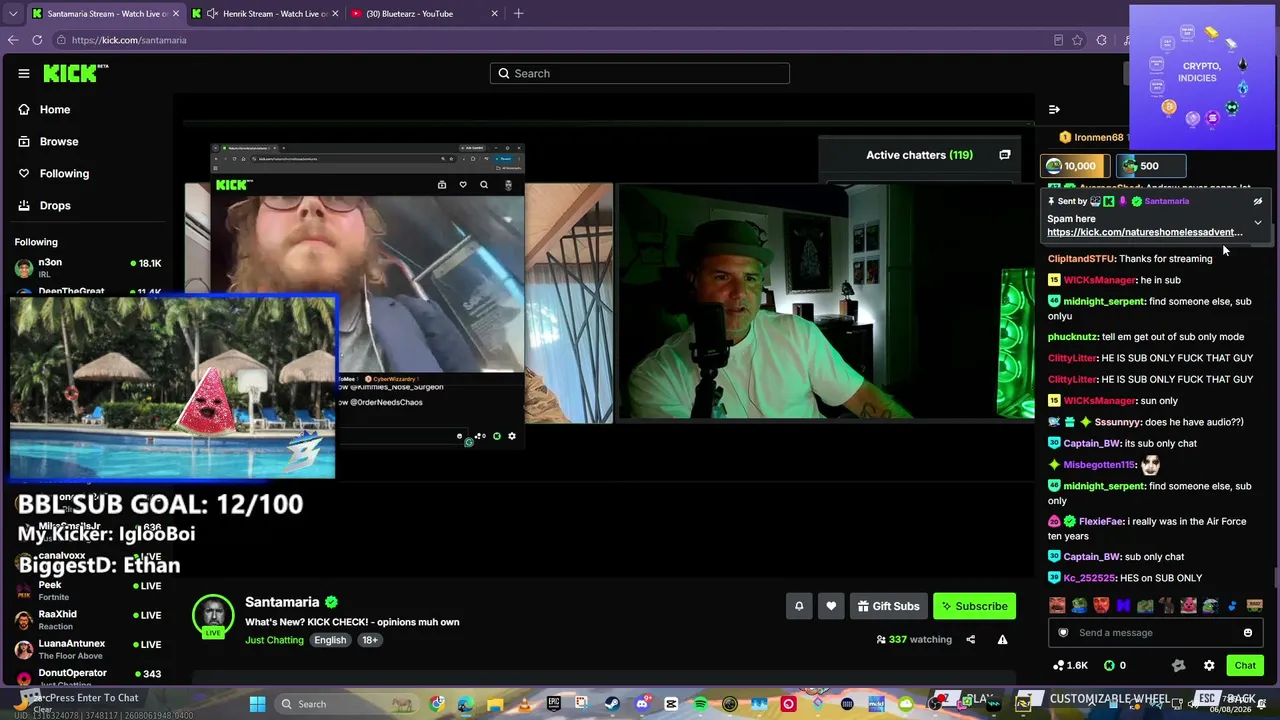The image size is (1280, 720).
Task: Switch to the Henrik Stream tab
Action: point(265,14)
